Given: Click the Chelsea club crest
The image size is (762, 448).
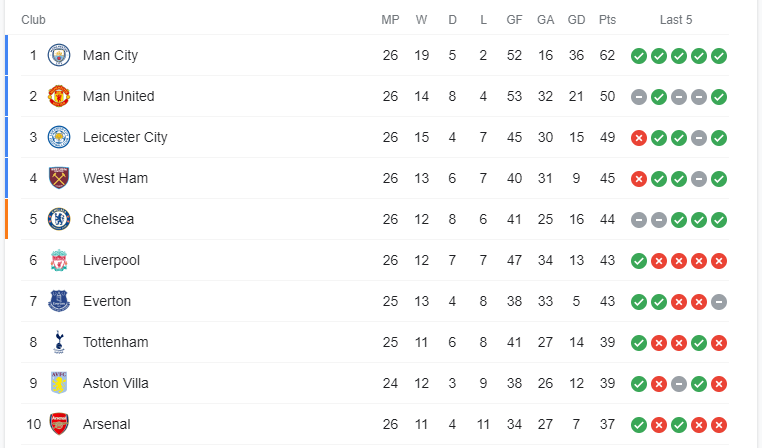Looking at the screenshot, I should pyautogui.click(x=59, y=219).
